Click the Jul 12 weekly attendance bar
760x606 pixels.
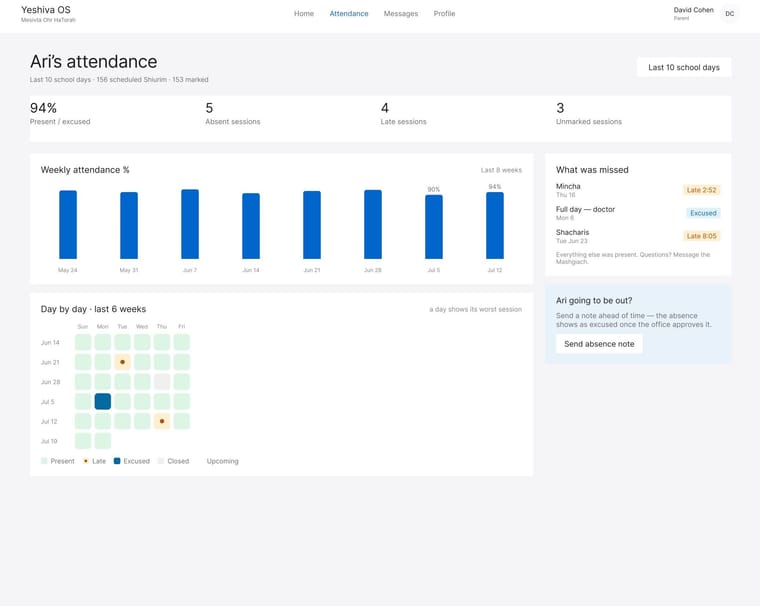495,225
